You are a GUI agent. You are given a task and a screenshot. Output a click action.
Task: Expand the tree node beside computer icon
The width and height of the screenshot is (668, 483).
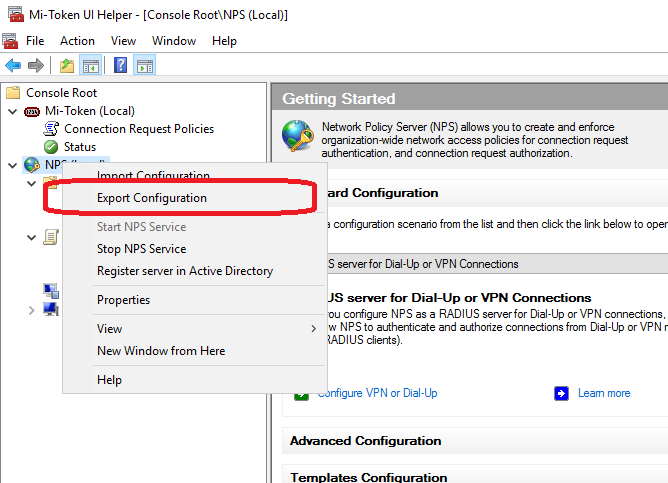click(31, 310)
